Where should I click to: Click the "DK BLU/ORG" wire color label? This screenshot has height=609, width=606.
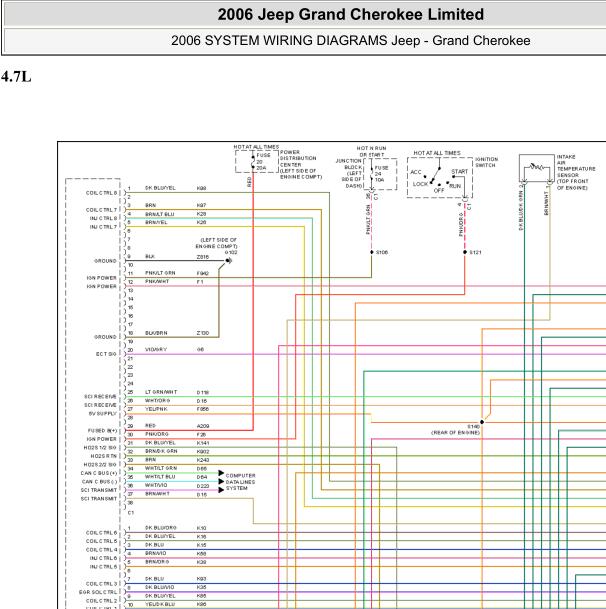coord(160,528)
